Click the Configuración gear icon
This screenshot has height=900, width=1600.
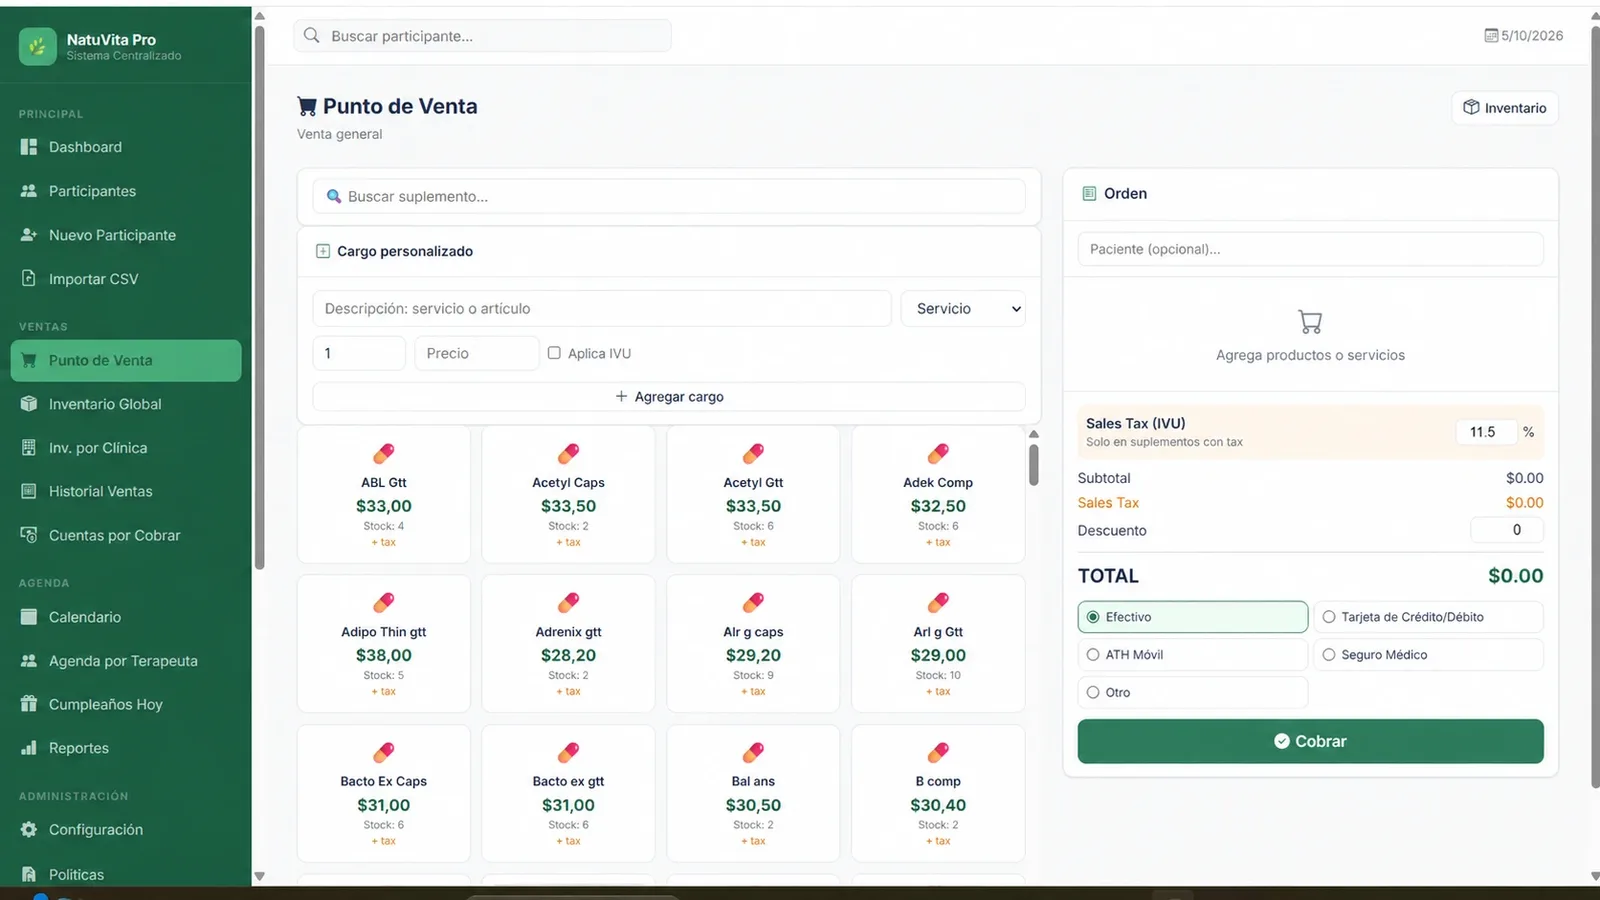(x=29, y=830)
